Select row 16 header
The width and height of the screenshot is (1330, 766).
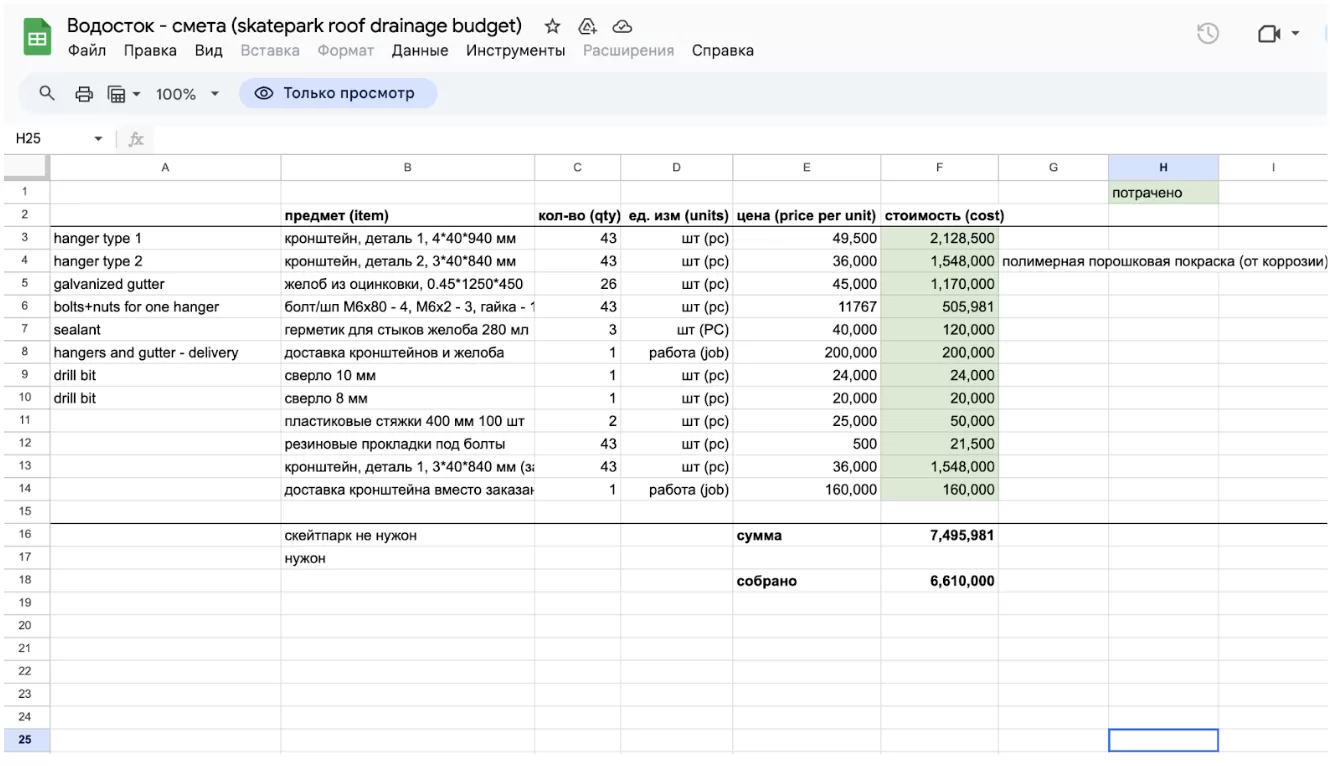tap(25, 536)
